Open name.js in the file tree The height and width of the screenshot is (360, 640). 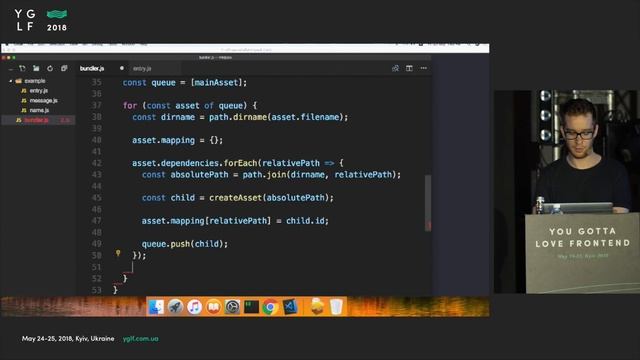(39, 110)
